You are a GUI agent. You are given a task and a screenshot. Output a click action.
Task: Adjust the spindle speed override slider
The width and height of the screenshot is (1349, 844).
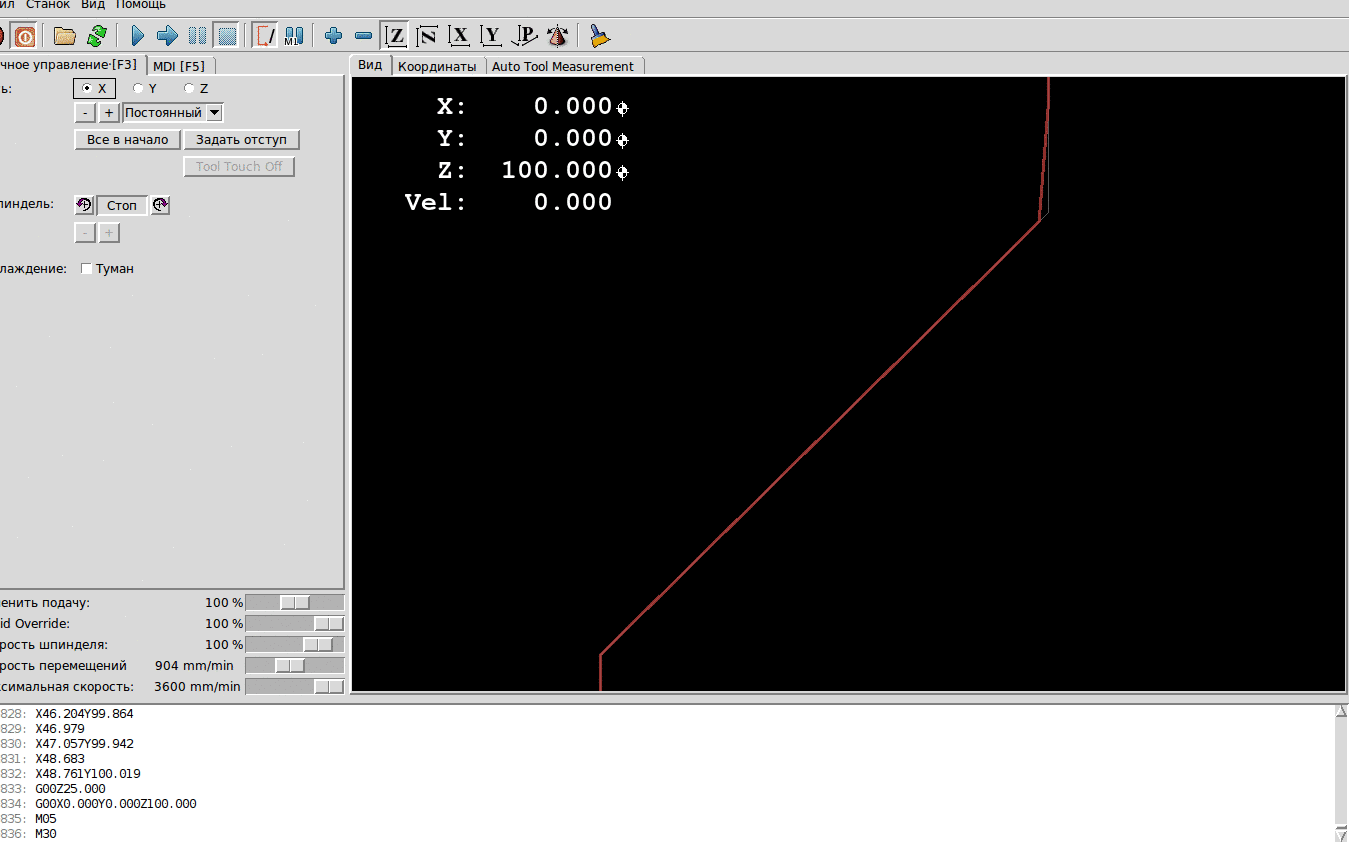(295, 645)
